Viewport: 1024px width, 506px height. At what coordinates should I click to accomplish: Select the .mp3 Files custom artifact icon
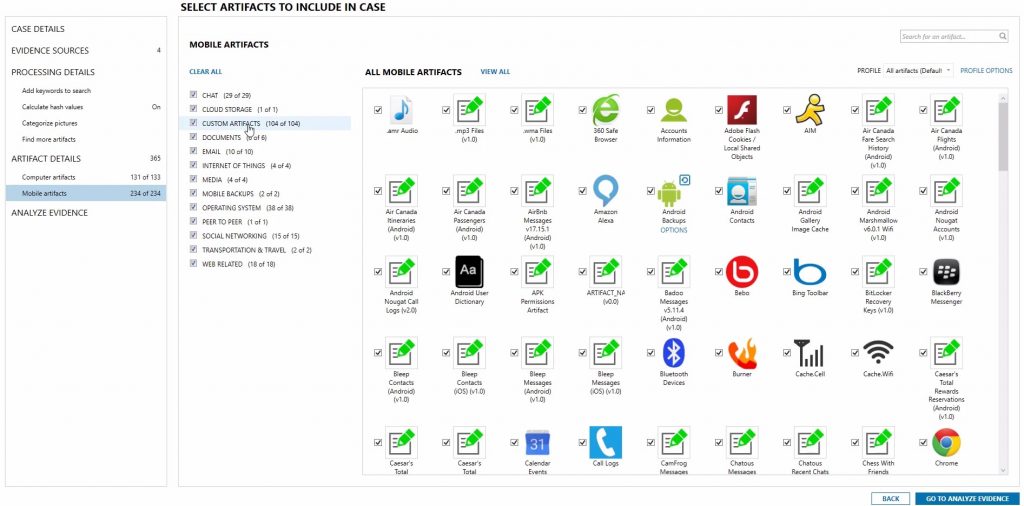pos(470,110)
